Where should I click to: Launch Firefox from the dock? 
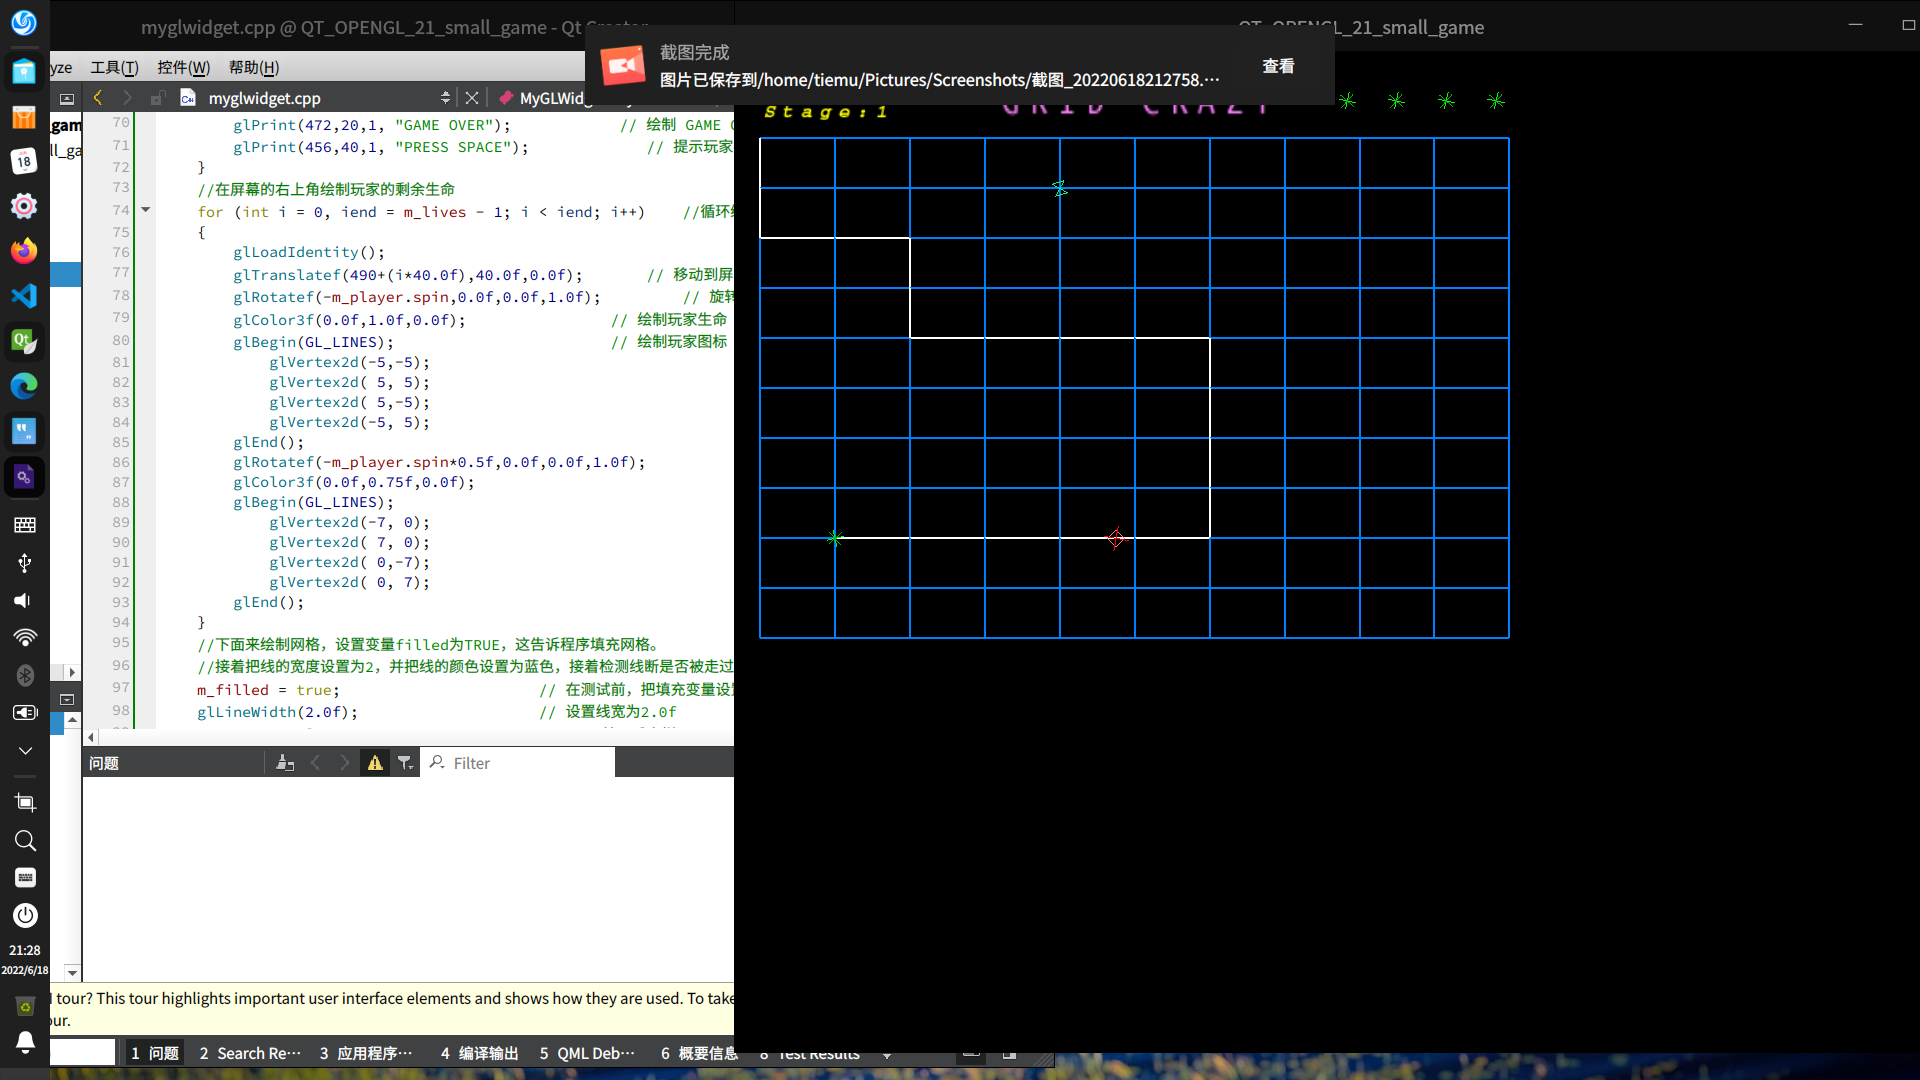(24, 251)
